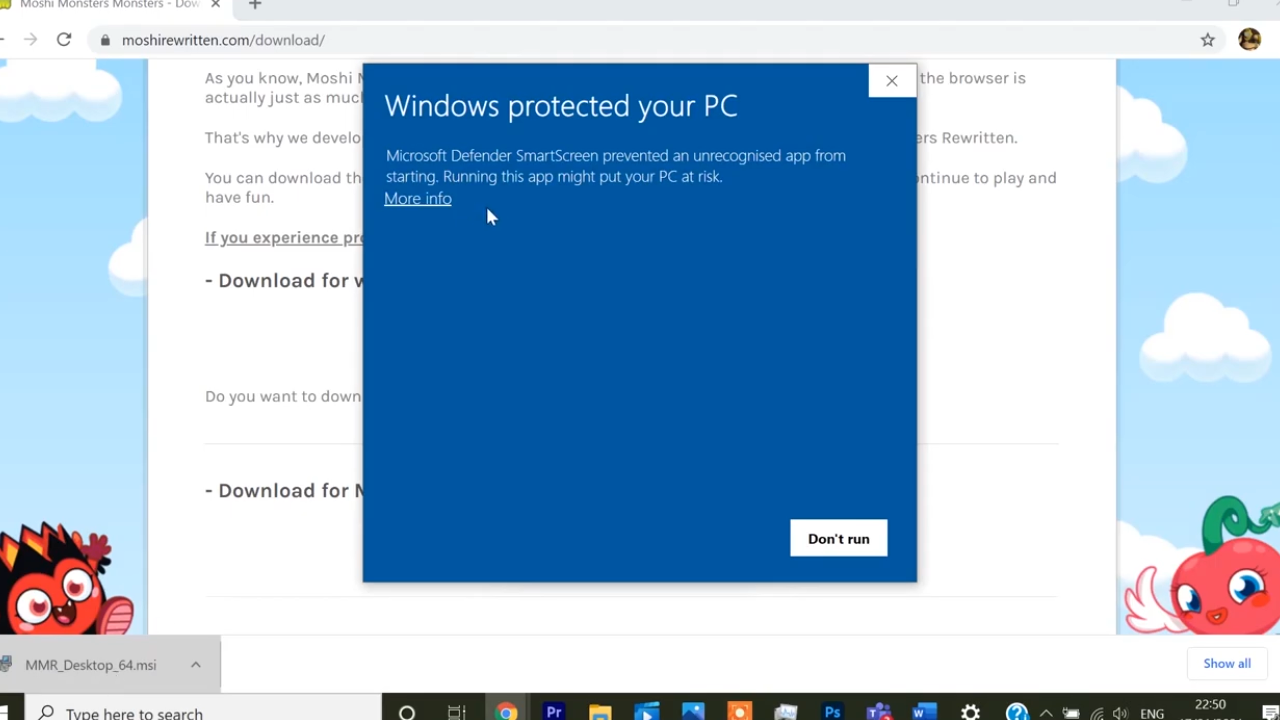This screenshot has width=1280, height=720.
Task: Open Adobe Premiere Pro from taskbar
Action: pyautogui.click(x=553, y=712)
